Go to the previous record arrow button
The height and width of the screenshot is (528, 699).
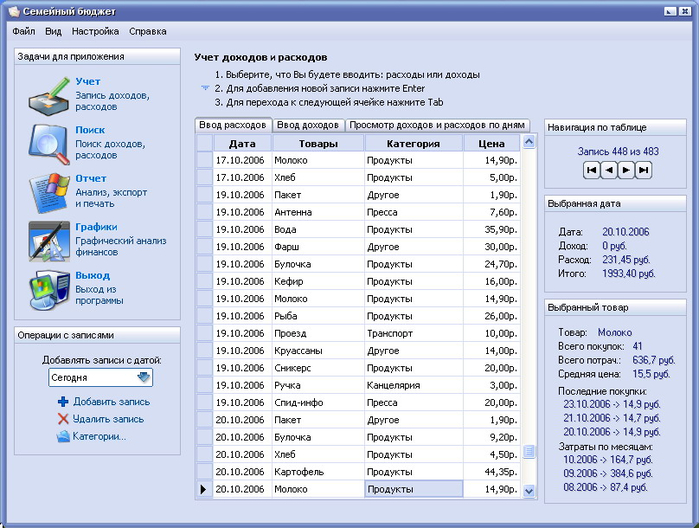tap(609, 171)
